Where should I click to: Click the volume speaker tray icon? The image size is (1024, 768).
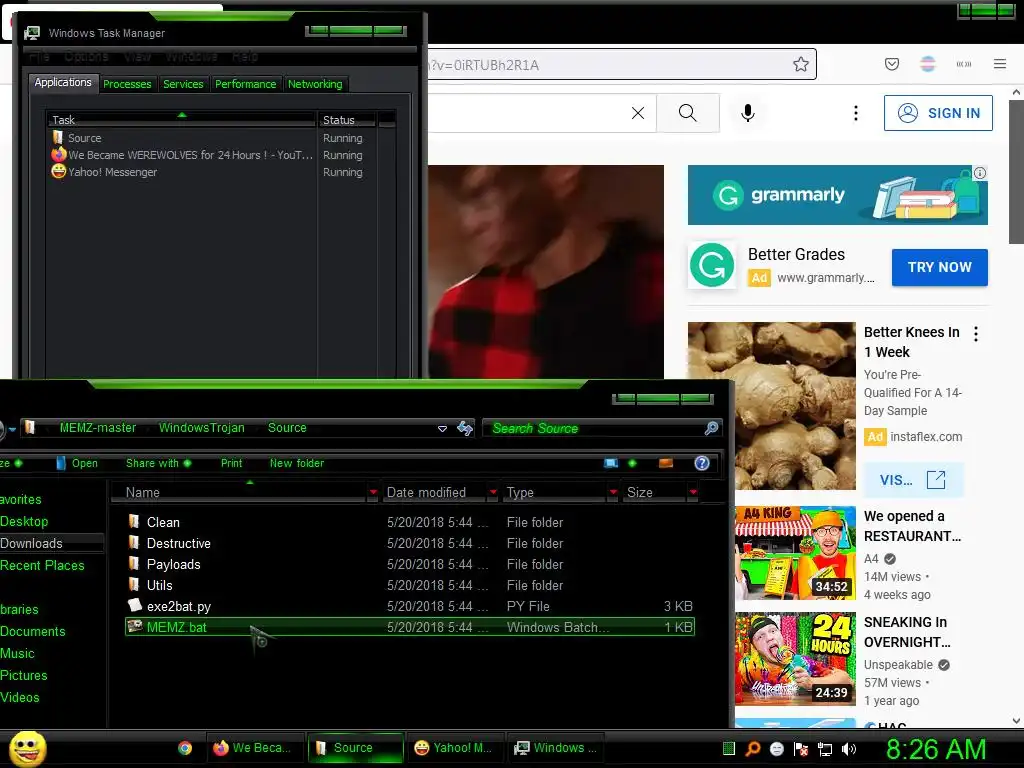coord(849,749)
